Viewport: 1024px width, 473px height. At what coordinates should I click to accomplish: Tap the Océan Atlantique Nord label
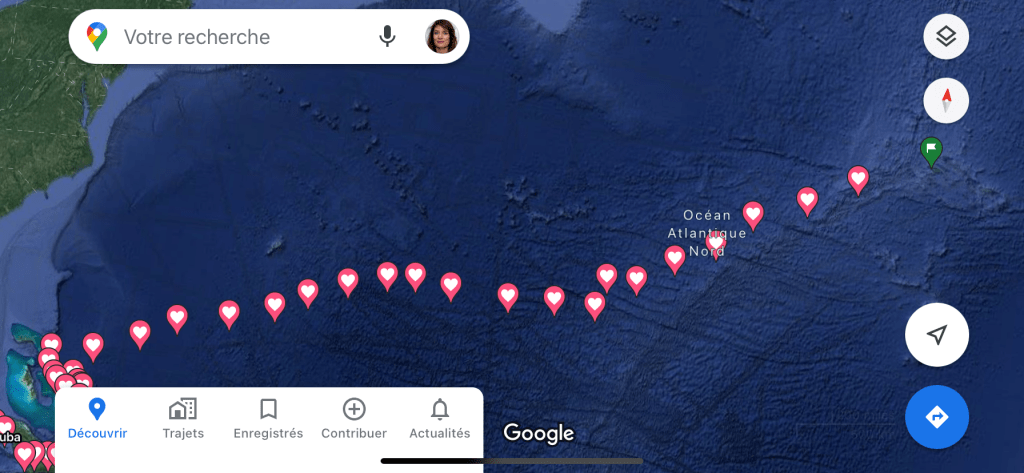(707, 233)
